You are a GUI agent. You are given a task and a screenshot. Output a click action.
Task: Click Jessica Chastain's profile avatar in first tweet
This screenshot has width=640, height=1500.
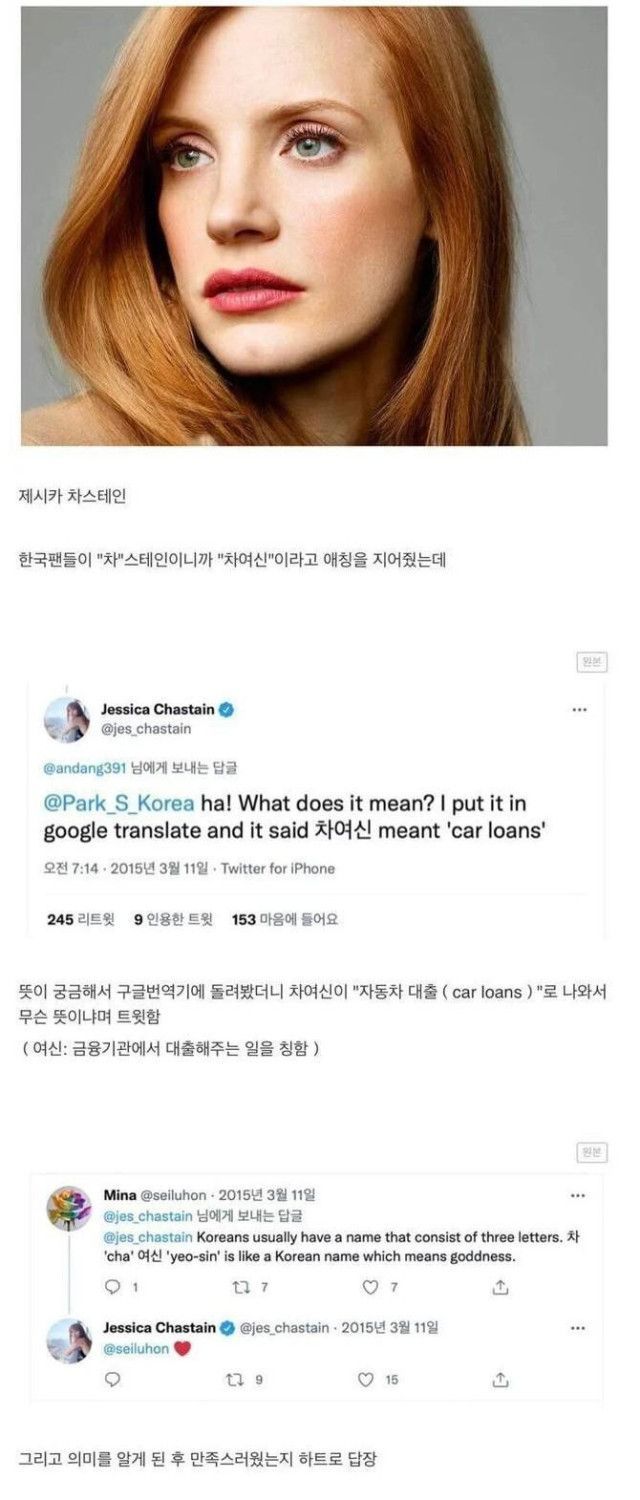(67, 720)
